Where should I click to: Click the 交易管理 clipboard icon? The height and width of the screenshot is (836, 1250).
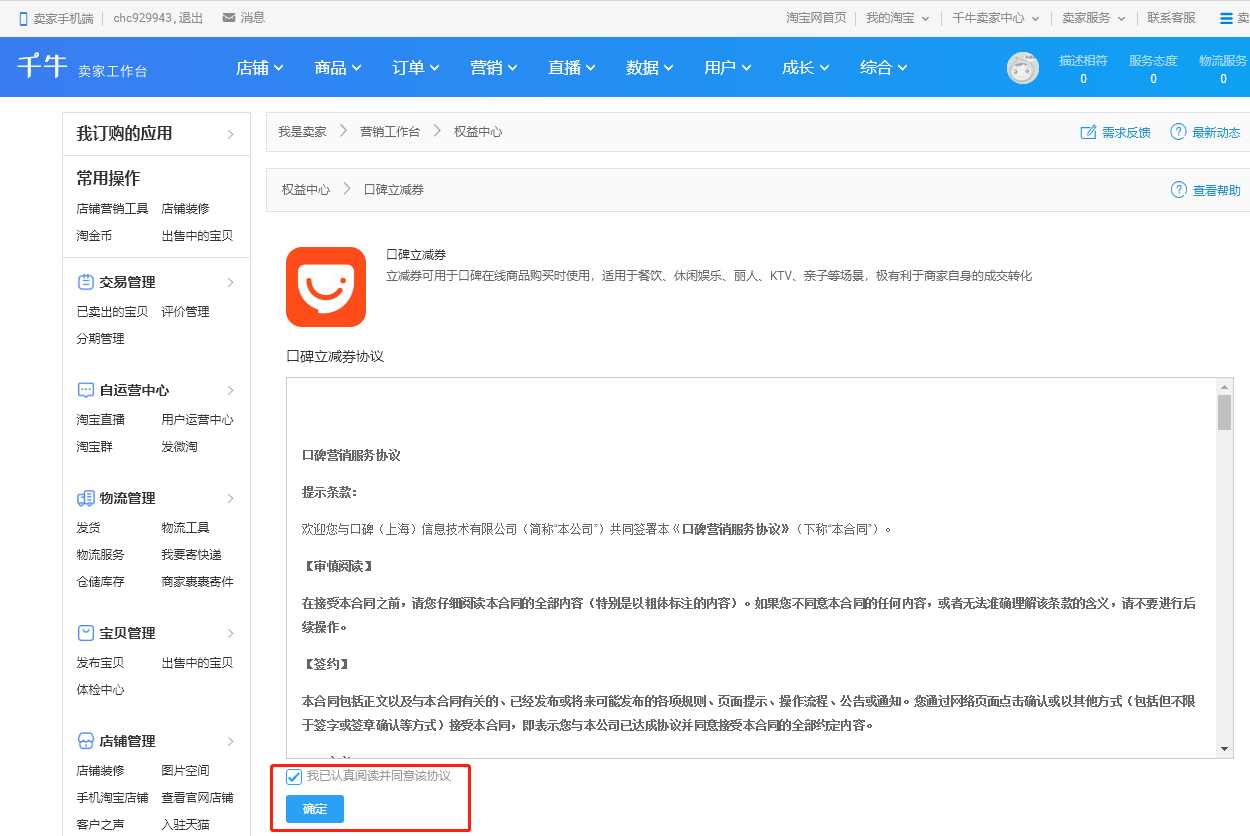[x=86, y=282]
